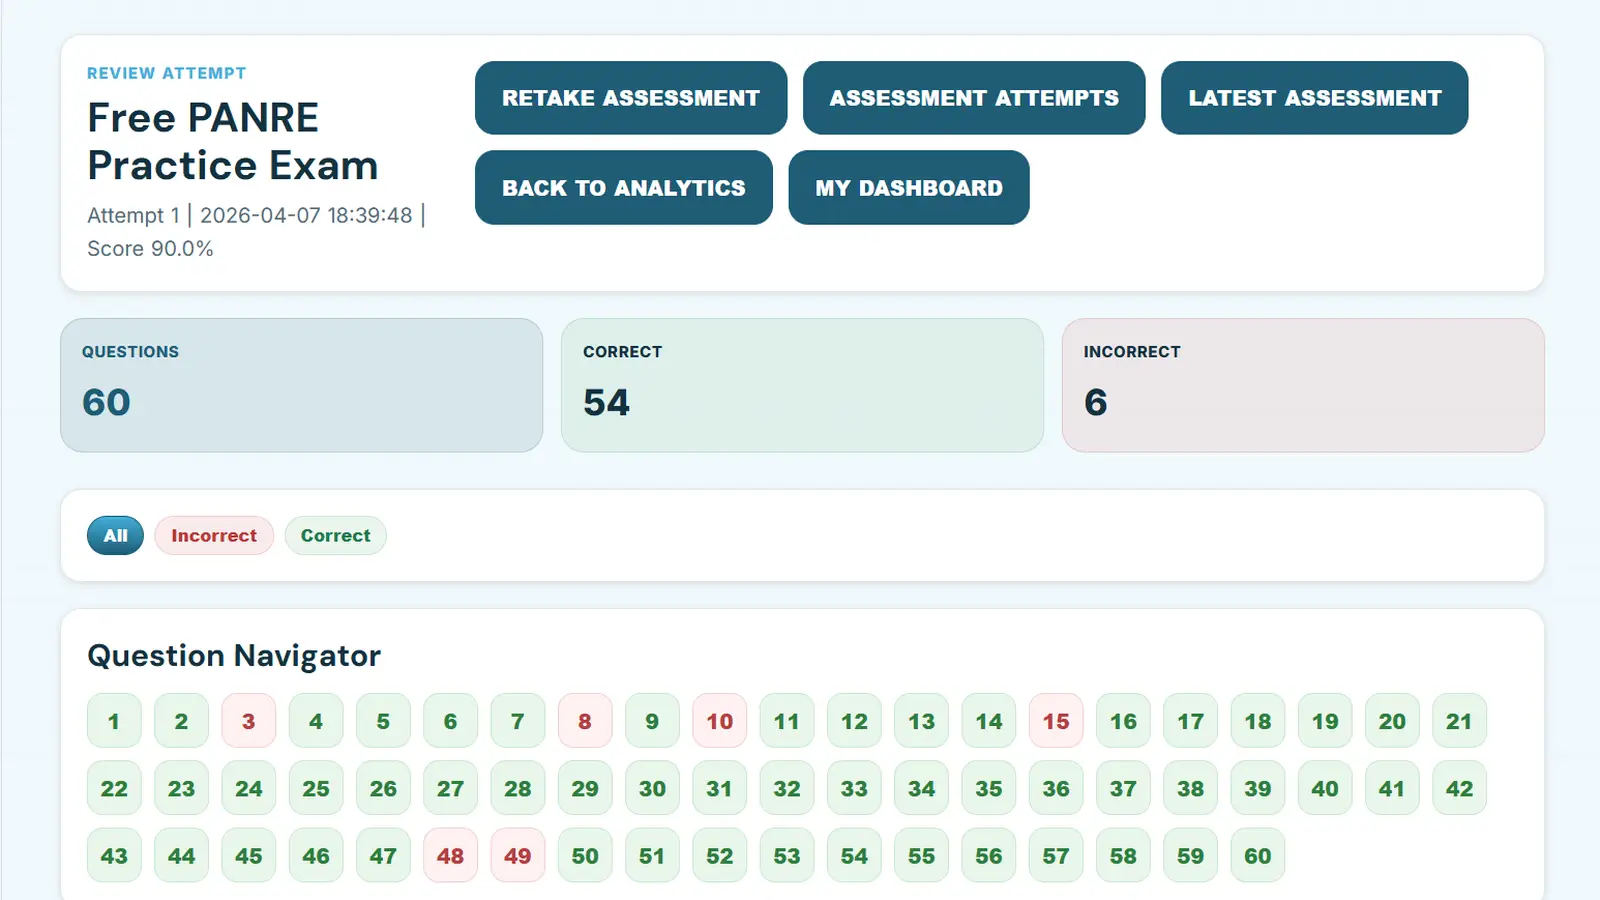Screen dimensions: 1600x900
Task: Open question 27 from the navigator
Action: (x=450, y=788)
